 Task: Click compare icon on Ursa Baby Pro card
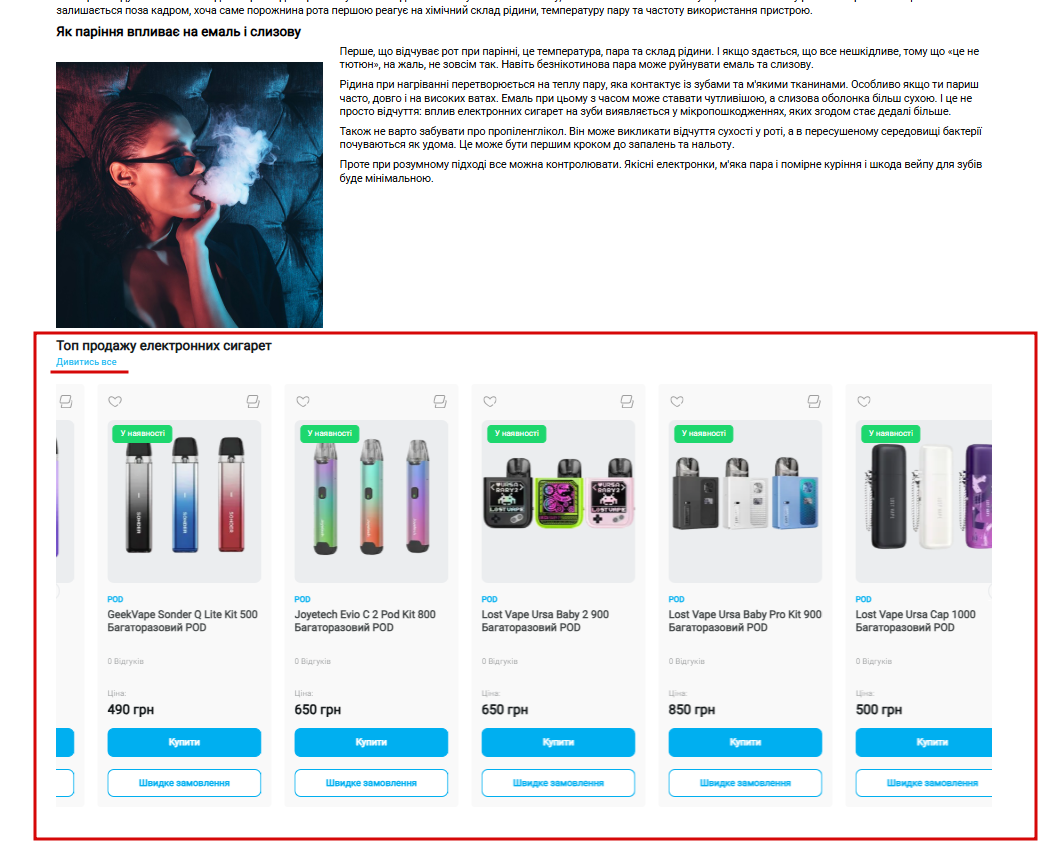(x=814, y=401)
